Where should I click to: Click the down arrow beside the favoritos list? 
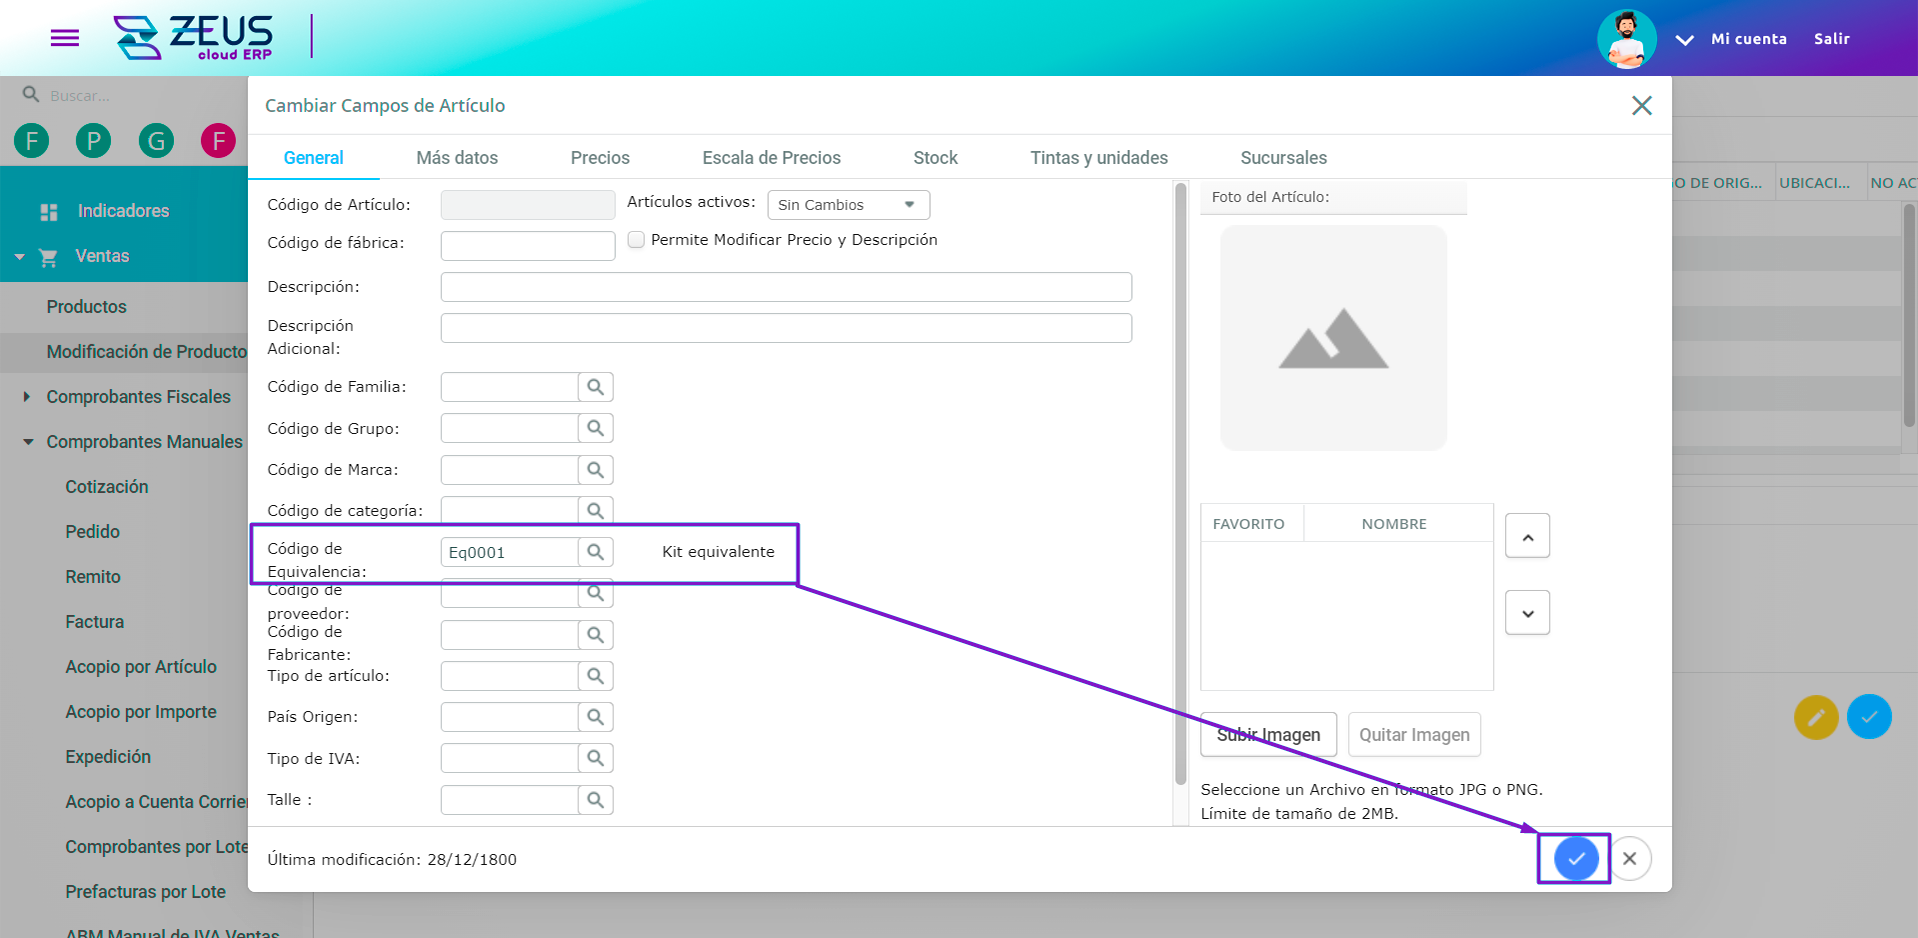click(x=1527, y=611)
